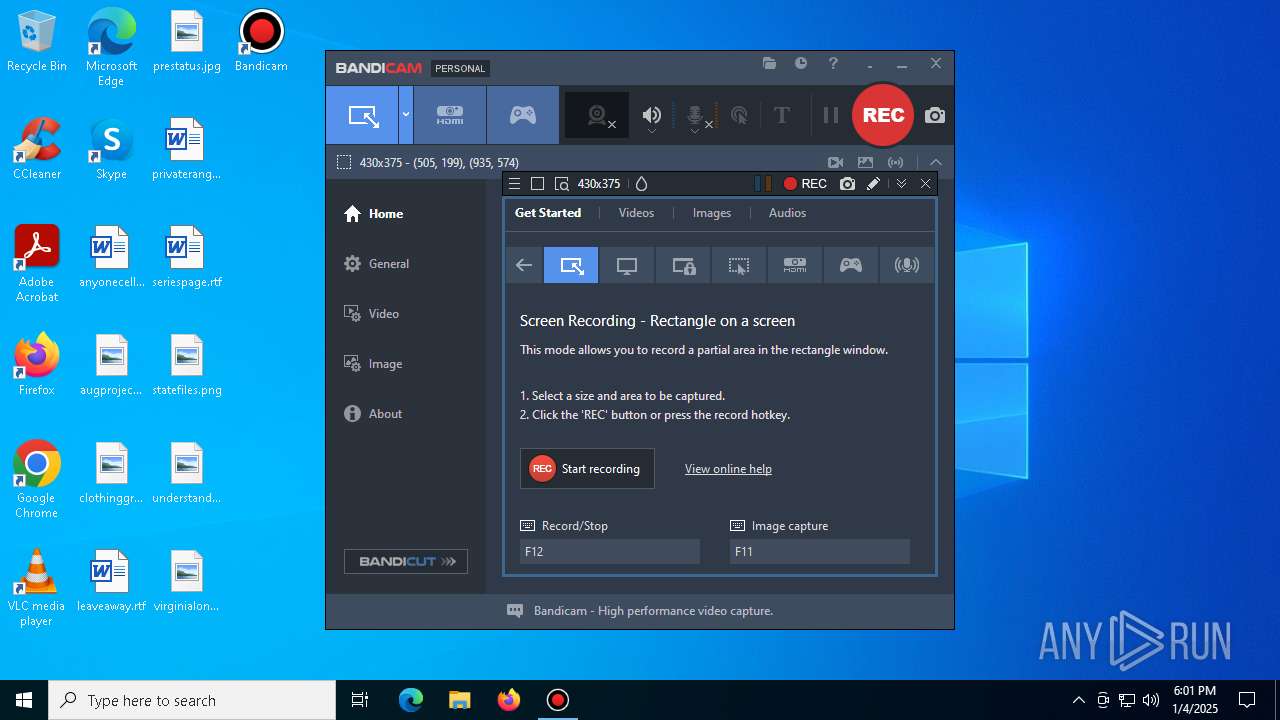1280x720 pixels.
Task: Switch to Game recording mode in main toolbar
Action: (x=523, y=115)
